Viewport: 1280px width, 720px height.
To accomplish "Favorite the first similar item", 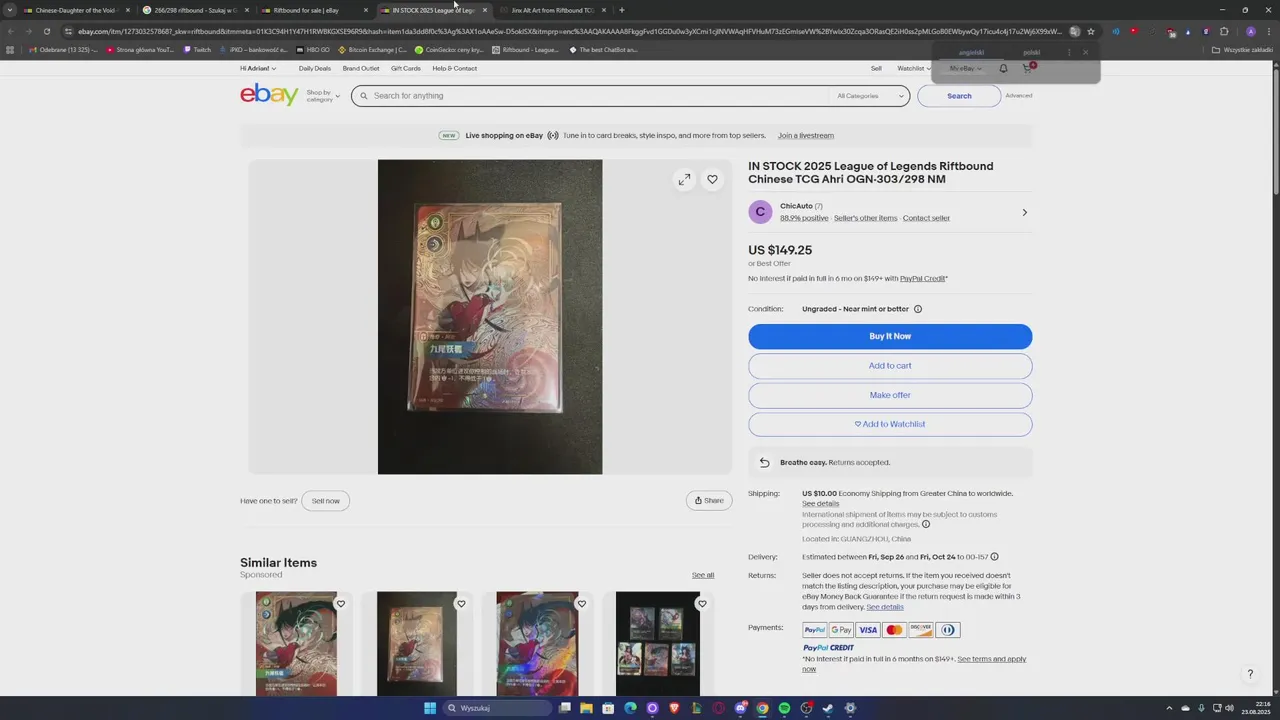I will [x=341, y=603].
